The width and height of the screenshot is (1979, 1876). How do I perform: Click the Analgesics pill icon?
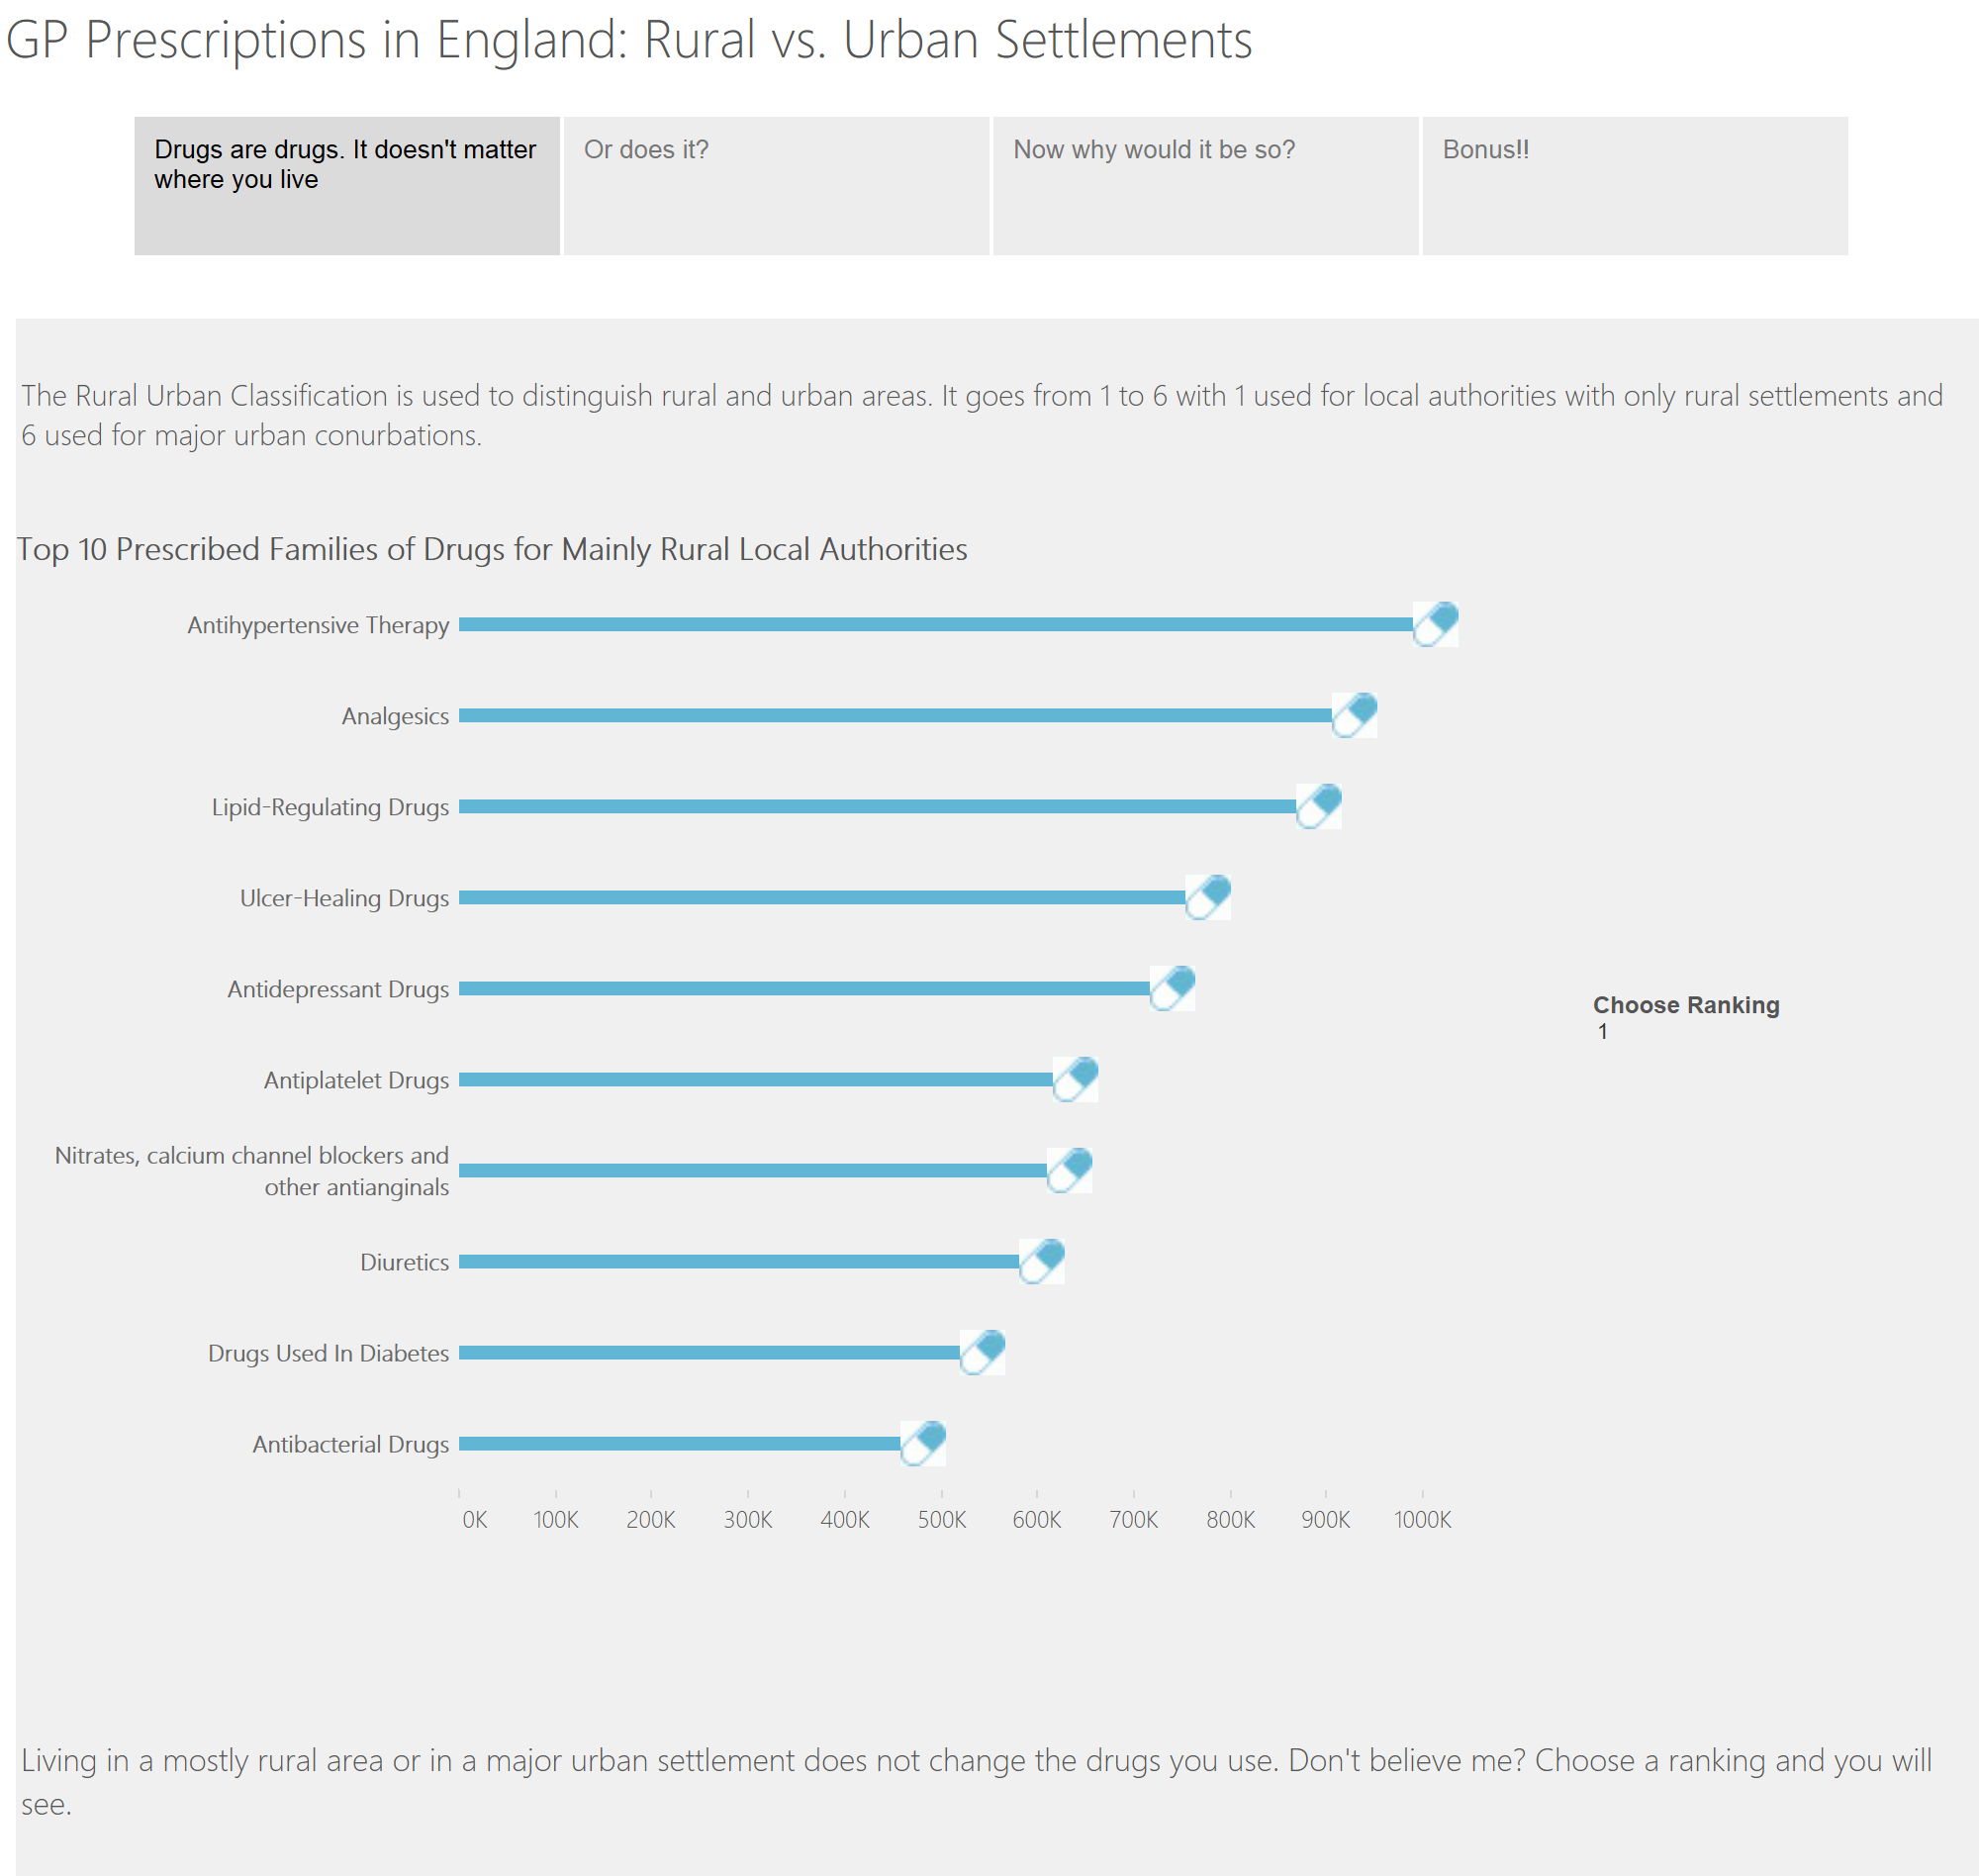point(1354,715)
